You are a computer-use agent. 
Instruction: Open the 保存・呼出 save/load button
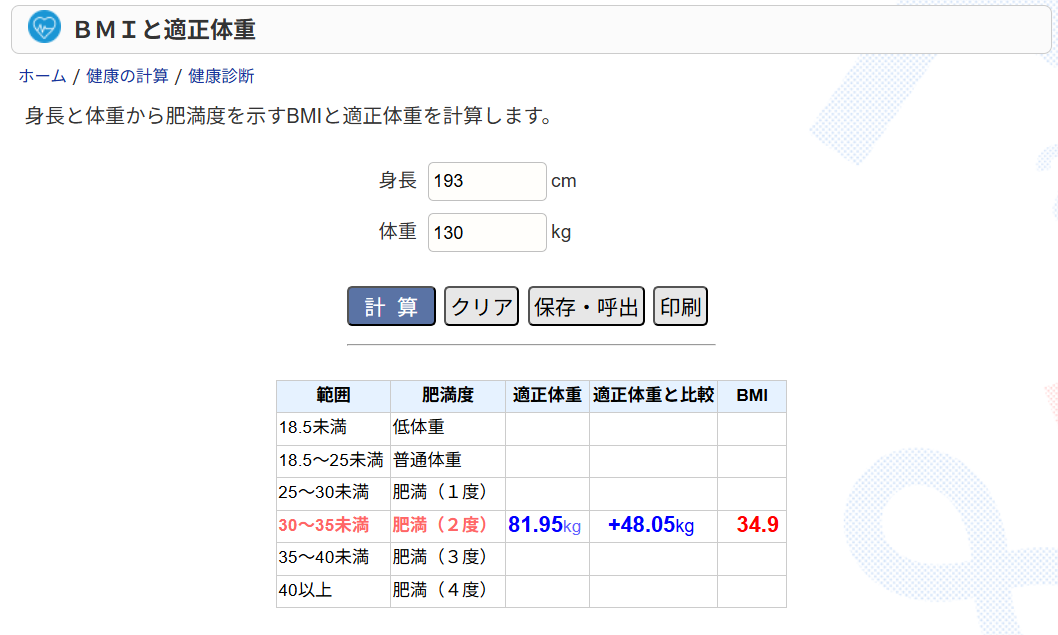(586, 306)
